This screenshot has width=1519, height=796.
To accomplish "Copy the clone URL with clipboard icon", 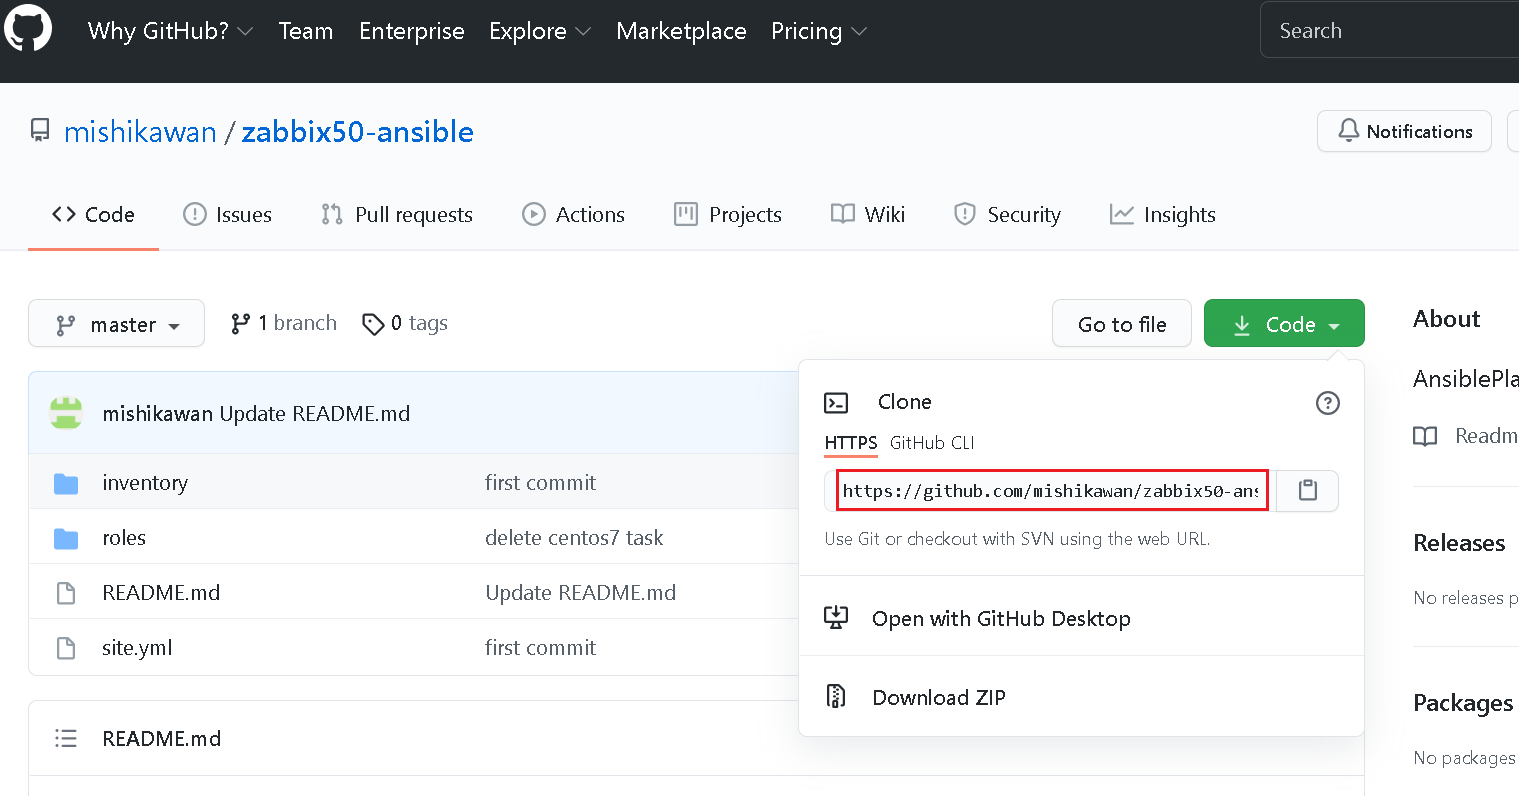I will (1307, 490).
